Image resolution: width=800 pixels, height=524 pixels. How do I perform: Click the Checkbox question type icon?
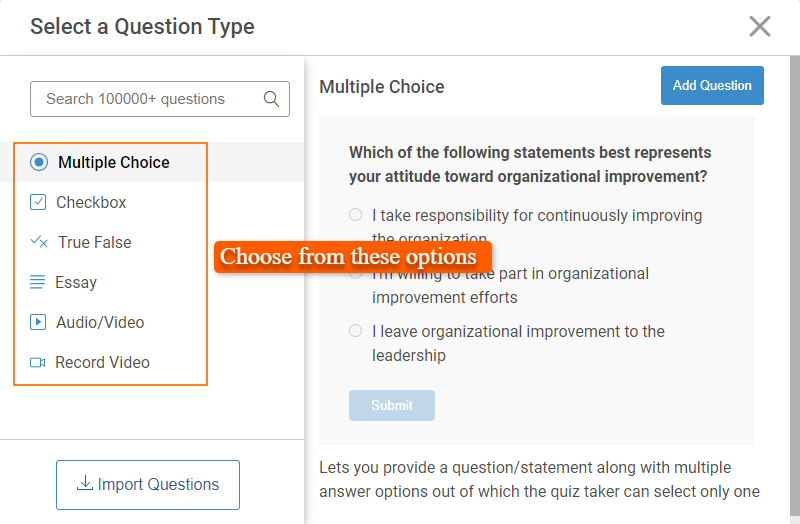38,202
